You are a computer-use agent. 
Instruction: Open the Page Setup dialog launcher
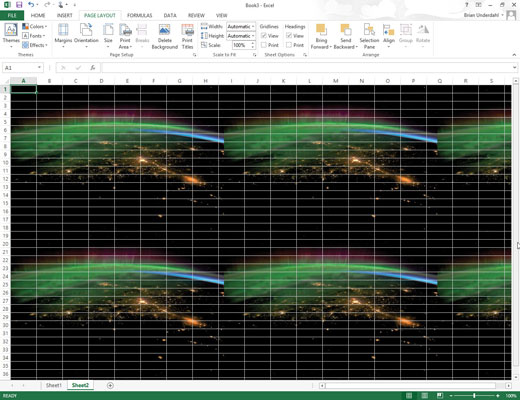point(195,55)
